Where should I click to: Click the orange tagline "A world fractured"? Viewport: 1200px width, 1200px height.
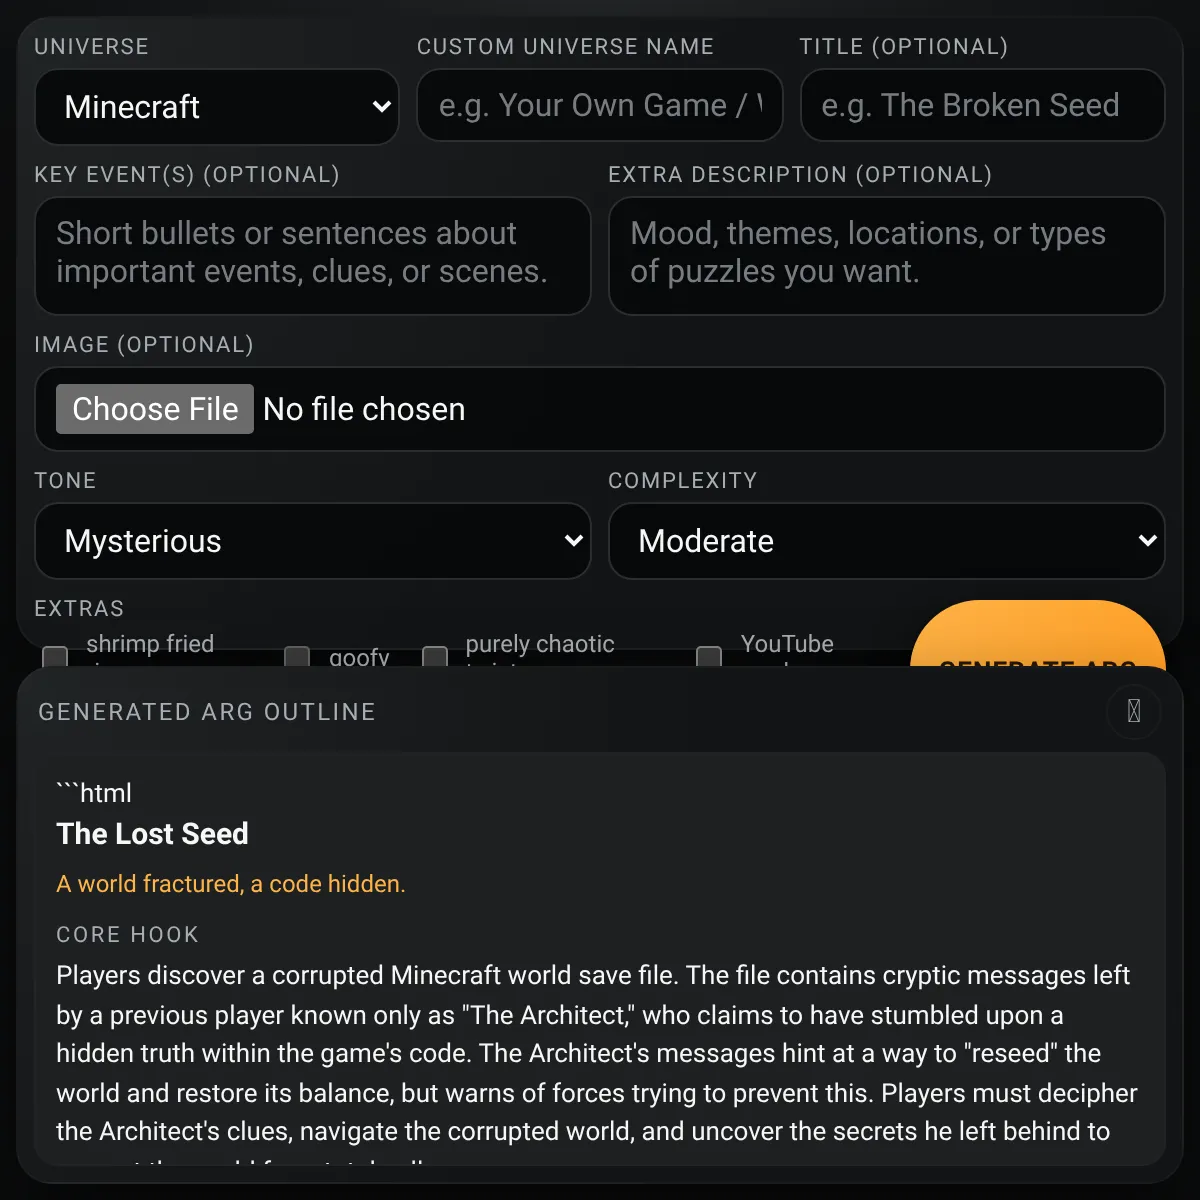tap(231, 884)
